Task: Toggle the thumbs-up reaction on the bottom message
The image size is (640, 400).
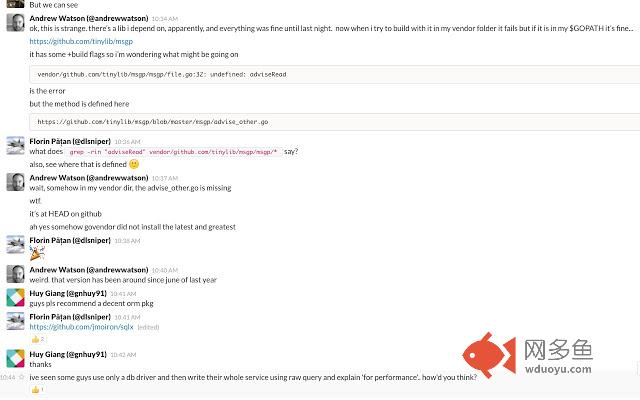Action: tap(38, 389)
